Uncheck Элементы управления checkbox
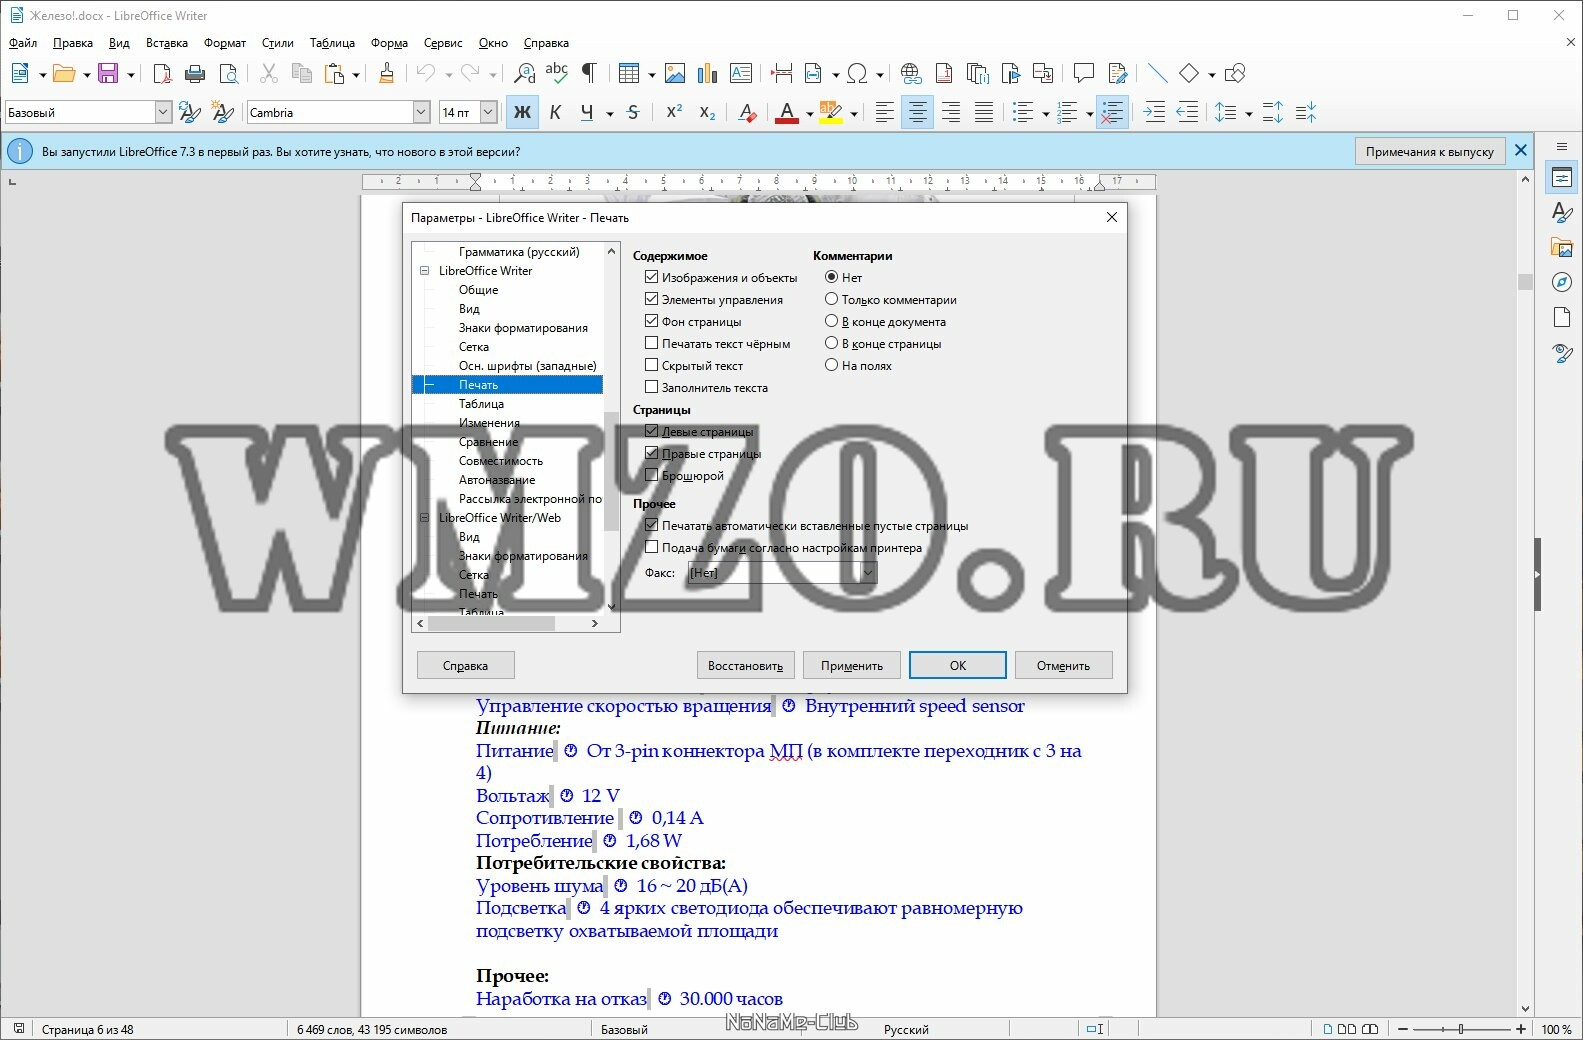Viewport: 1583px width, 1040px height. pos(652,299)
